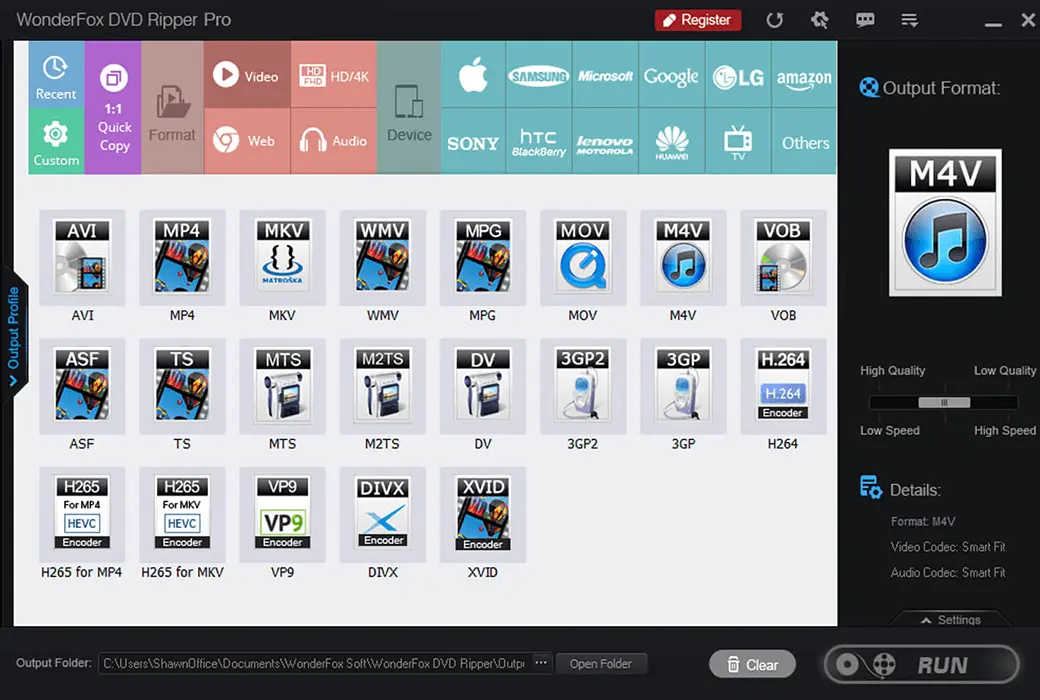Select the M2TS format
Viewport: 1040px width, 700px height.
click(383, 386)
